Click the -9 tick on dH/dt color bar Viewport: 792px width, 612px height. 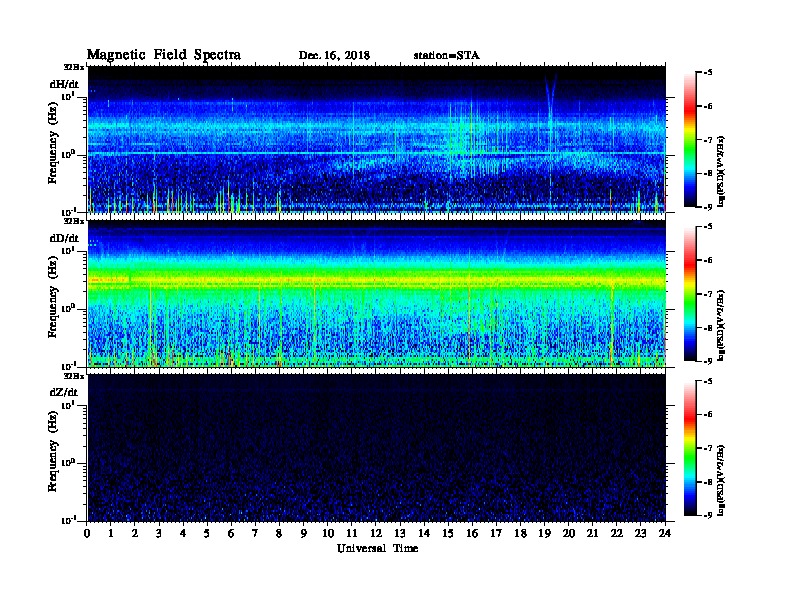[708, 207]
